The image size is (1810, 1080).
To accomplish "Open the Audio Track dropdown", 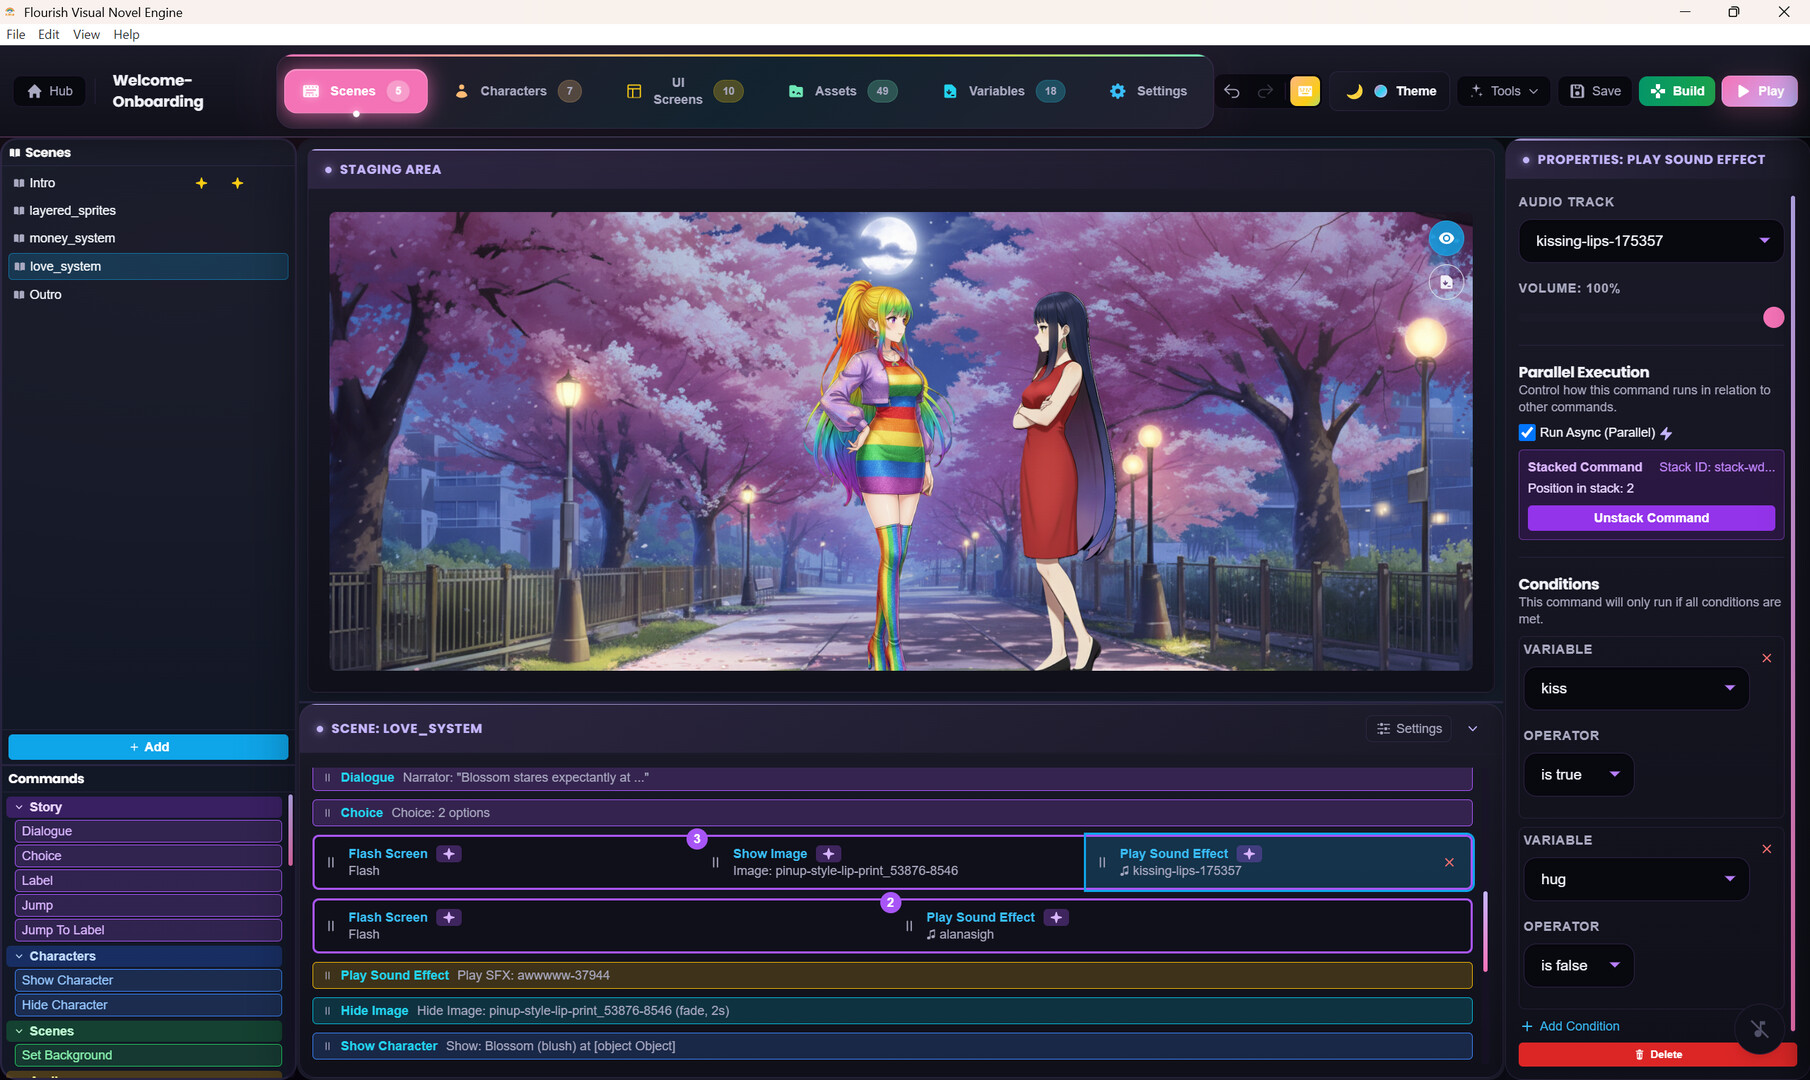I will [x=1650, y=241].
